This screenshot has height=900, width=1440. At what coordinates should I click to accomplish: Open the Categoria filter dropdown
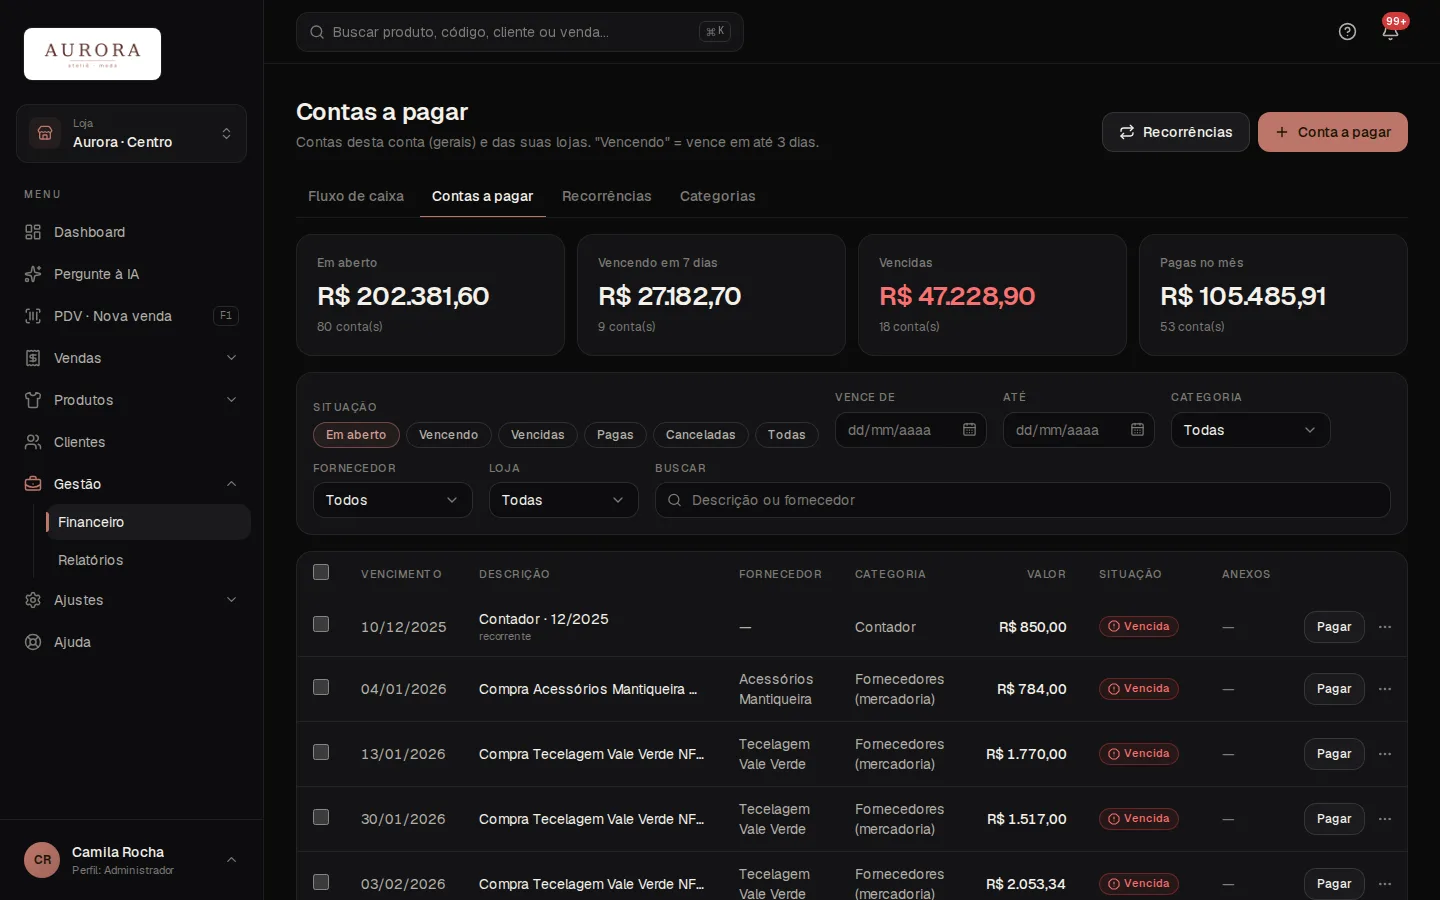point(1250,430)
